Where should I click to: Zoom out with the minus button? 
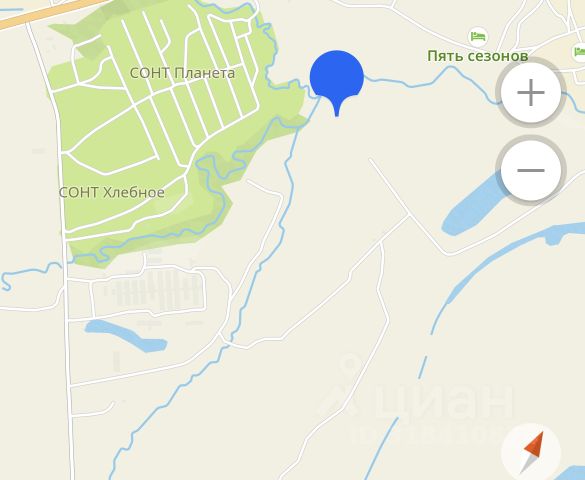click(x=531, y=170)
